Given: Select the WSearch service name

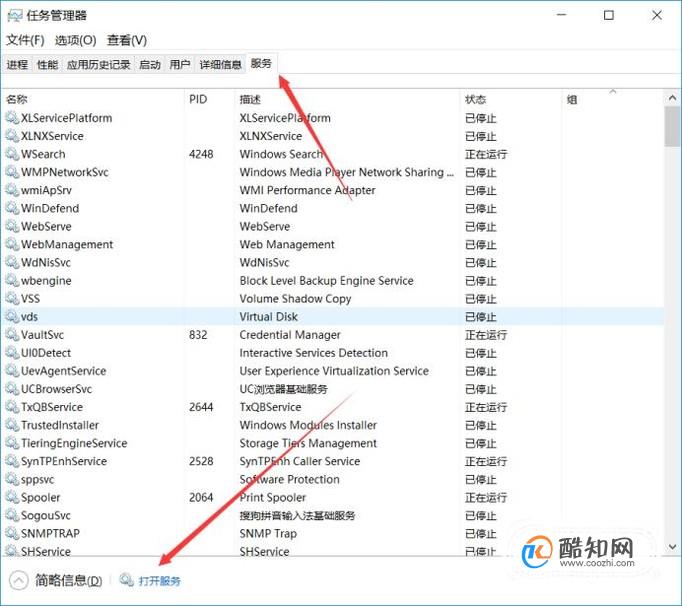Looking at the screenshot, I should [x=43, y=154].
